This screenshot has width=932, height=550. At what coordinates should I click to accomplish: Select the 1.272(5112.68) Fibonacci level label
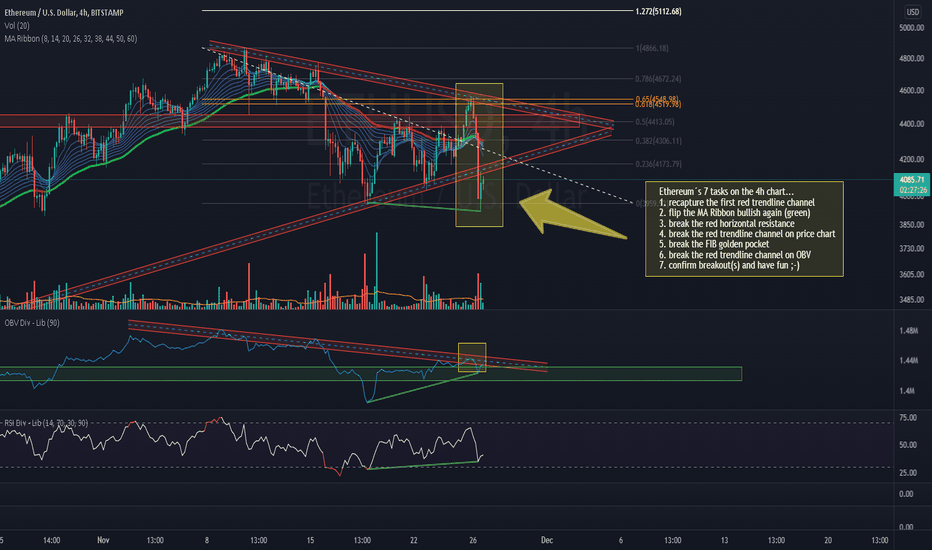(659, 11)
